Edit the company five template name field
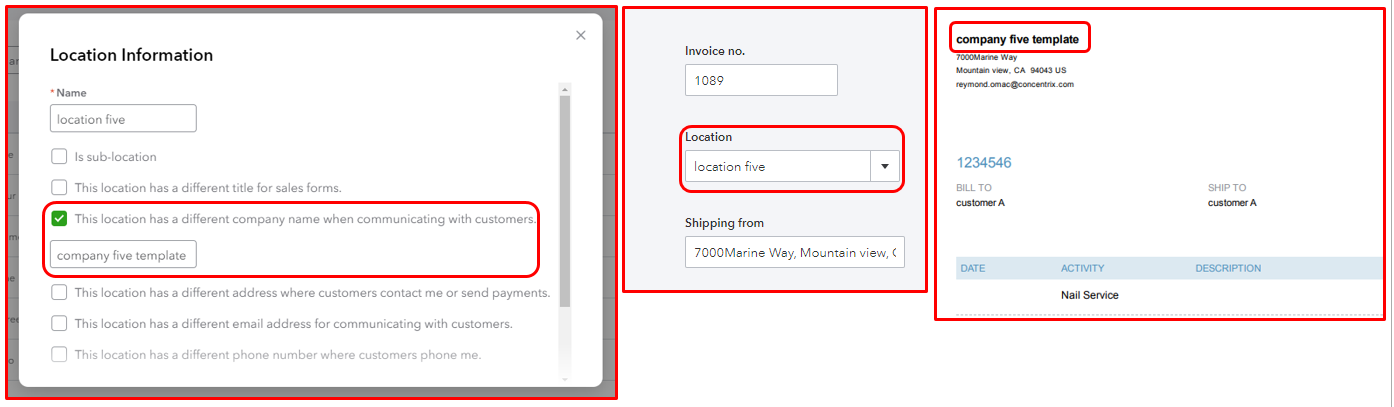 click(x=123, y=255)
